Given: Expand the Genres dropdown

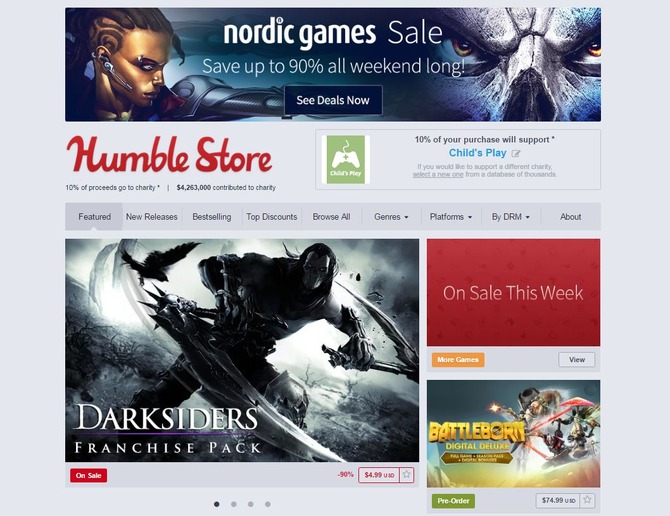Looking at the screenshot, I should (391, 217).
